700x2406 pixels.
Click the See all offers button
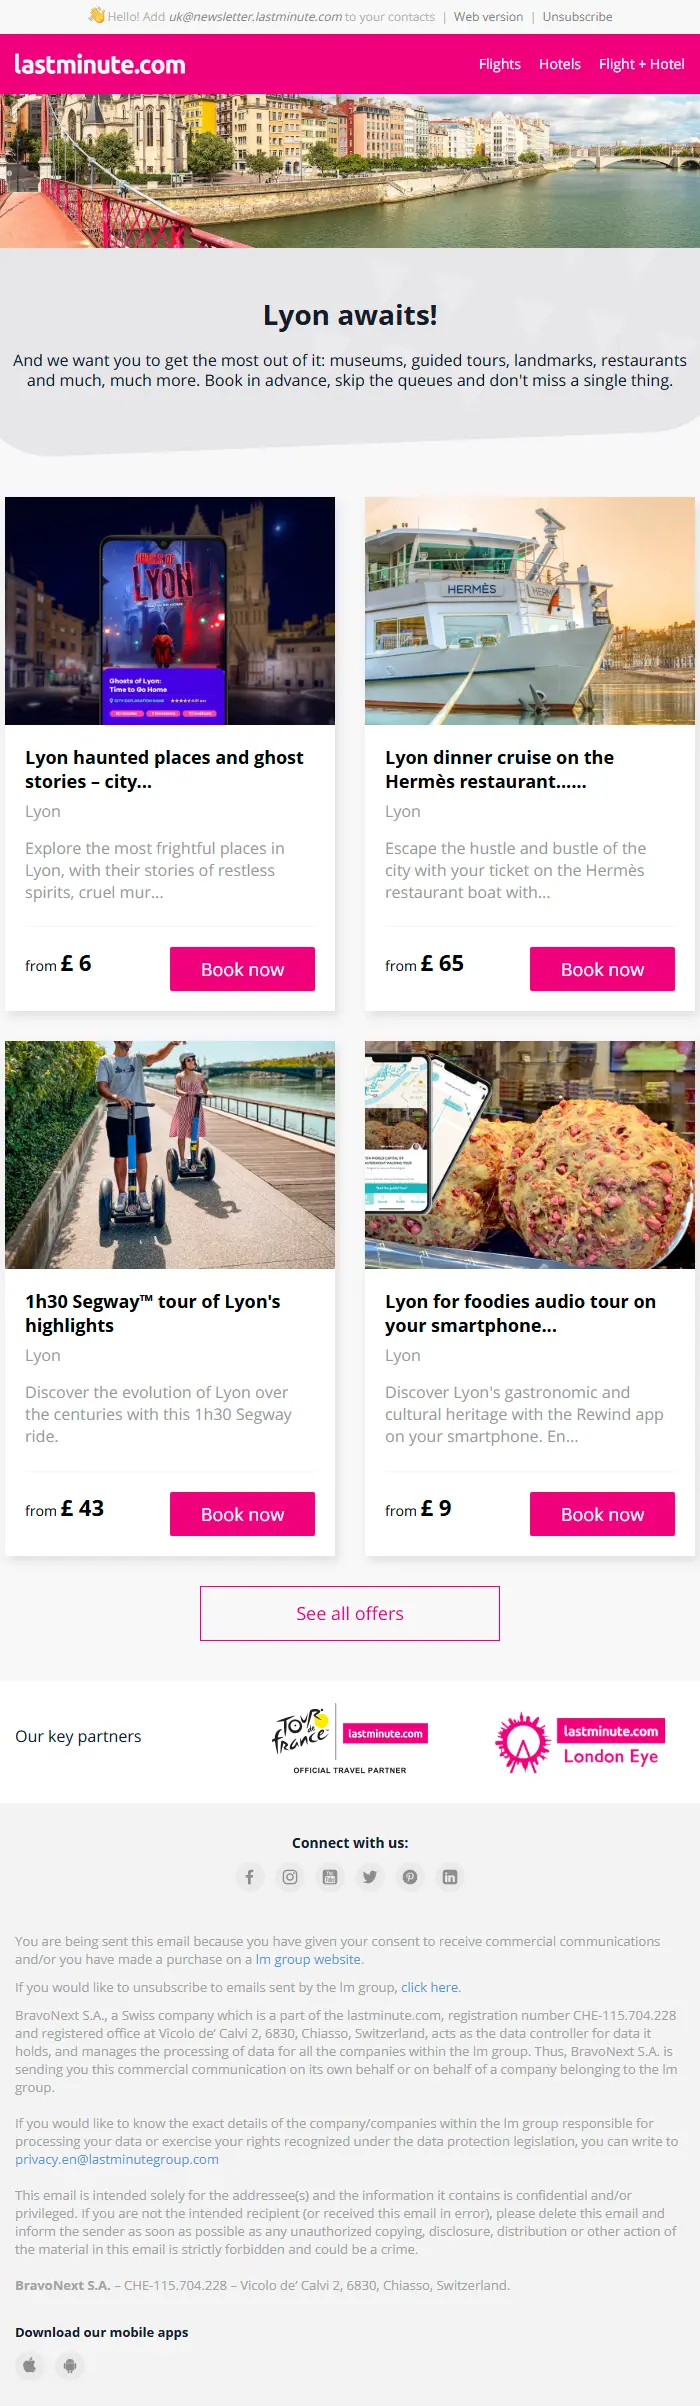350,1613
